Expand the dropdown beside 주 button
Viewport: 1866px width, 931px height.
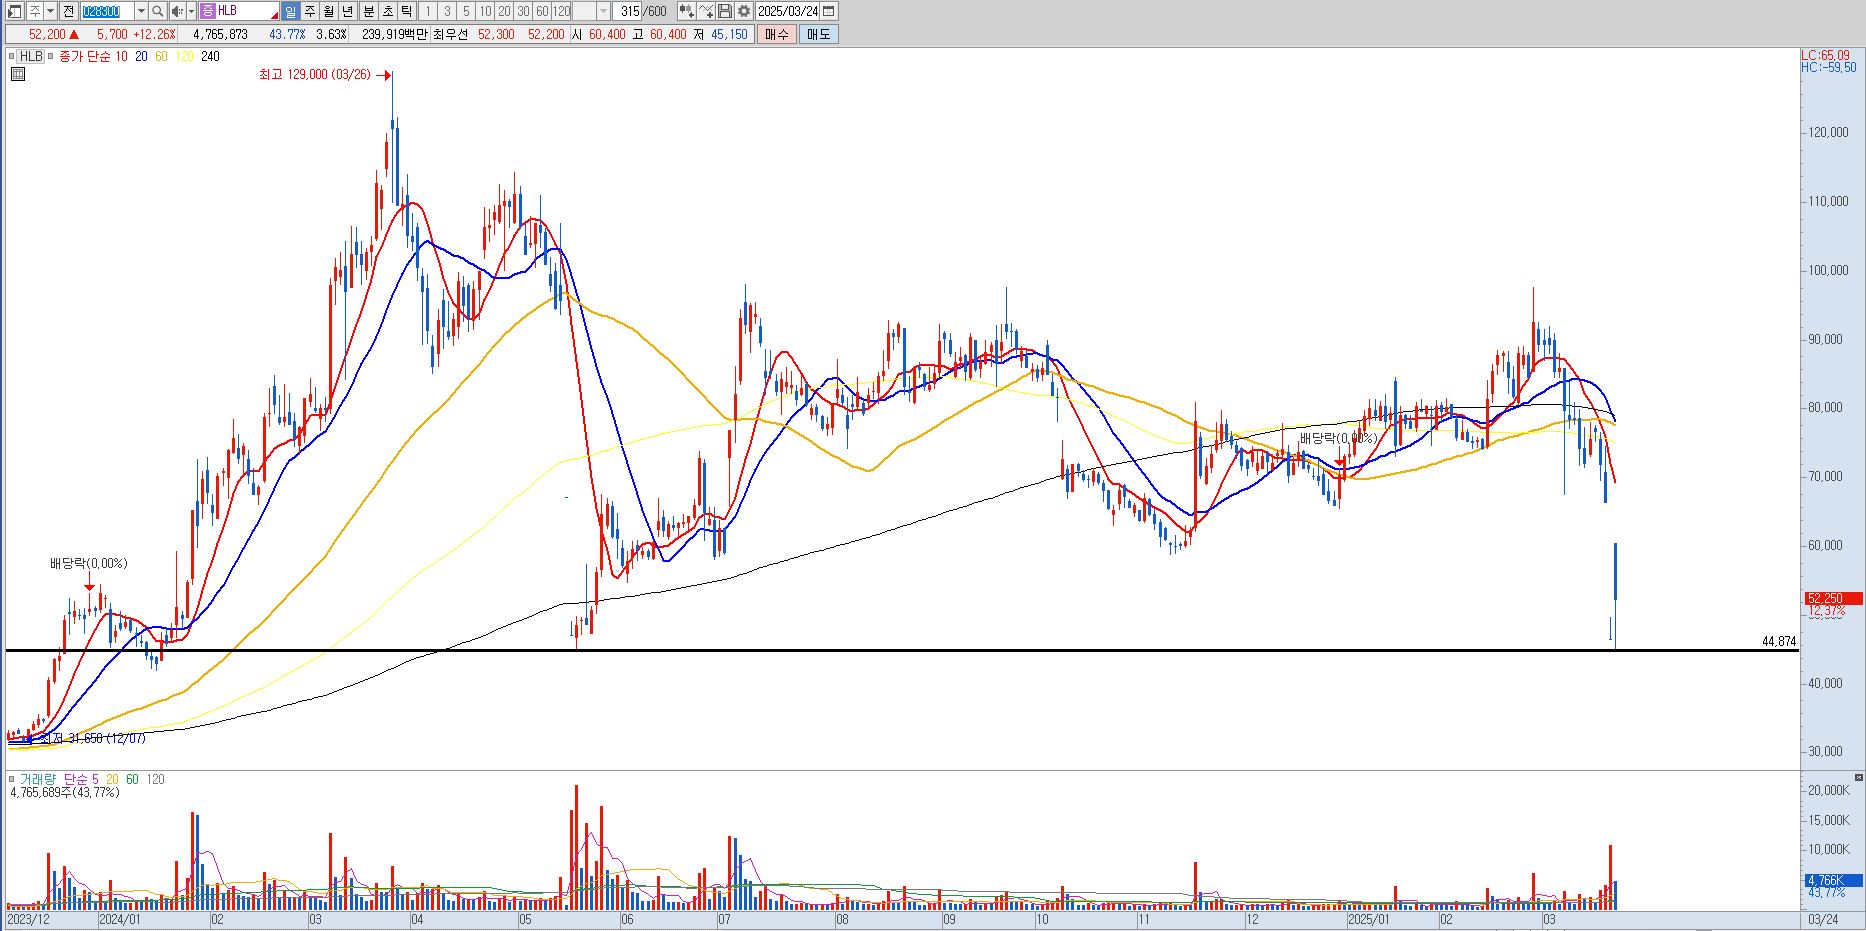pos(50,11)
